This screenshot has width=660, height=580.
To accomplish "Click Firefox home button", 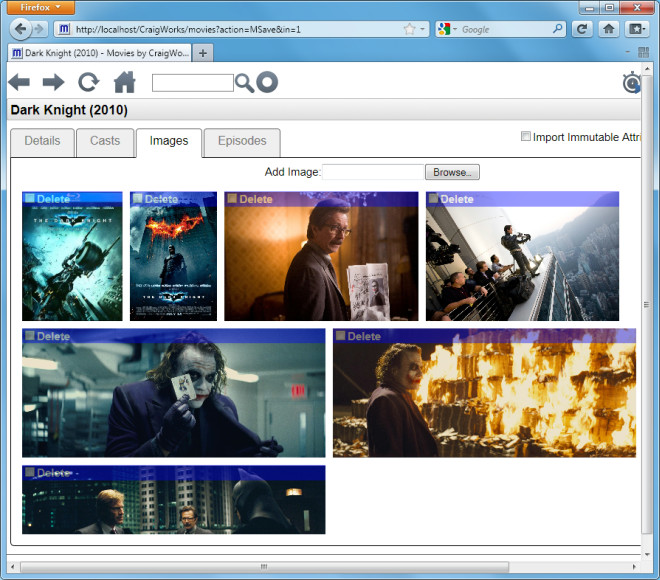I will click(609, 29).
